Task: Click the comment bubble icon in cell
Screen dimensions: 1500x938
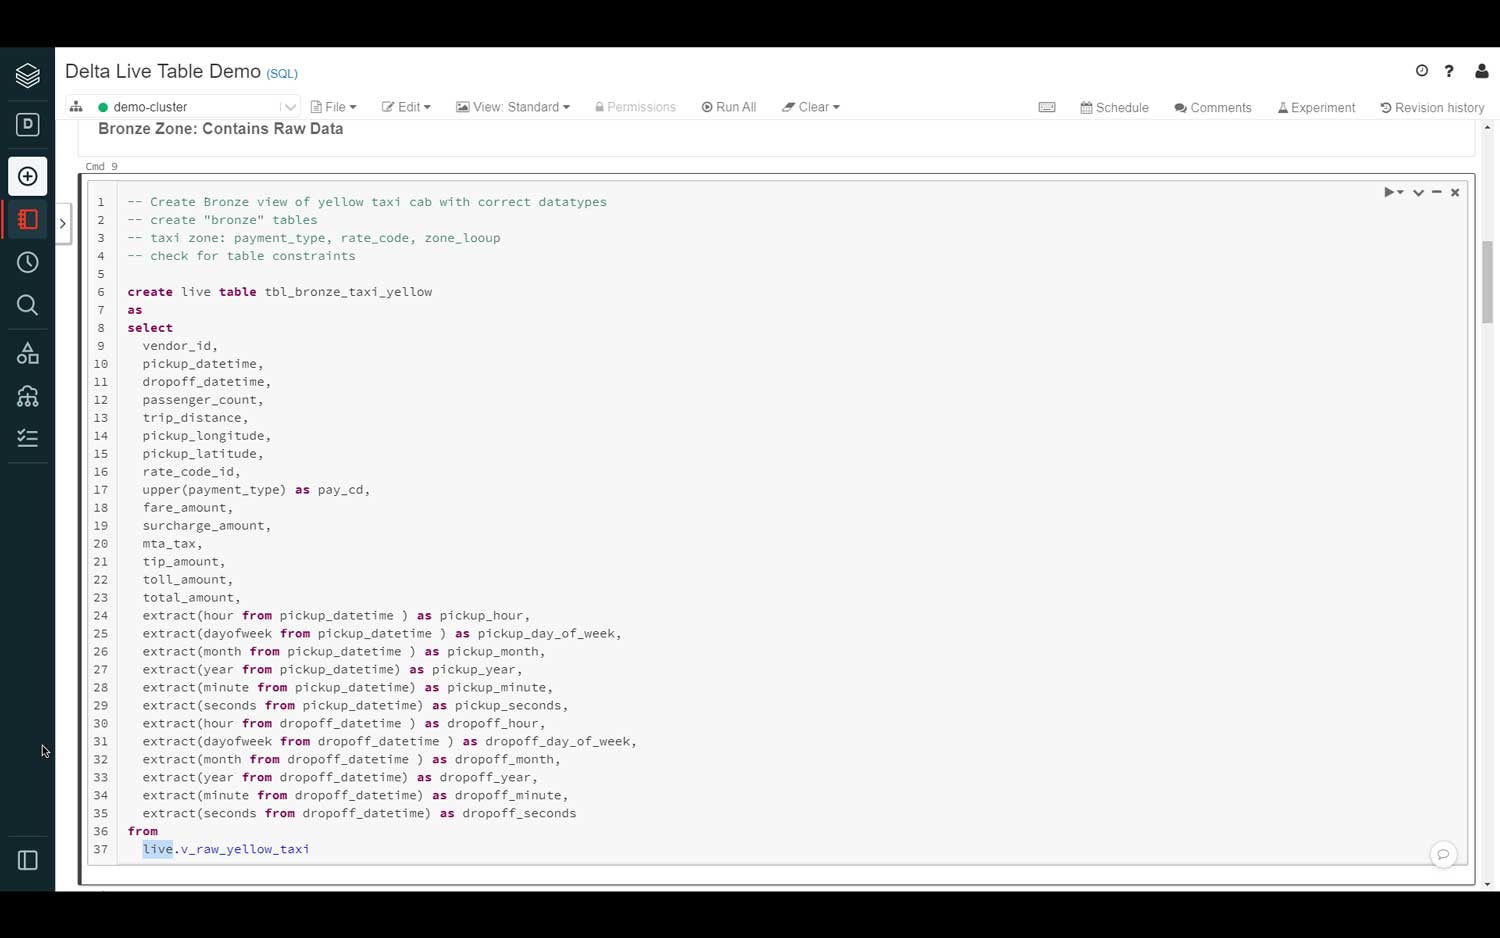Action: click(x=1443, y=854)
